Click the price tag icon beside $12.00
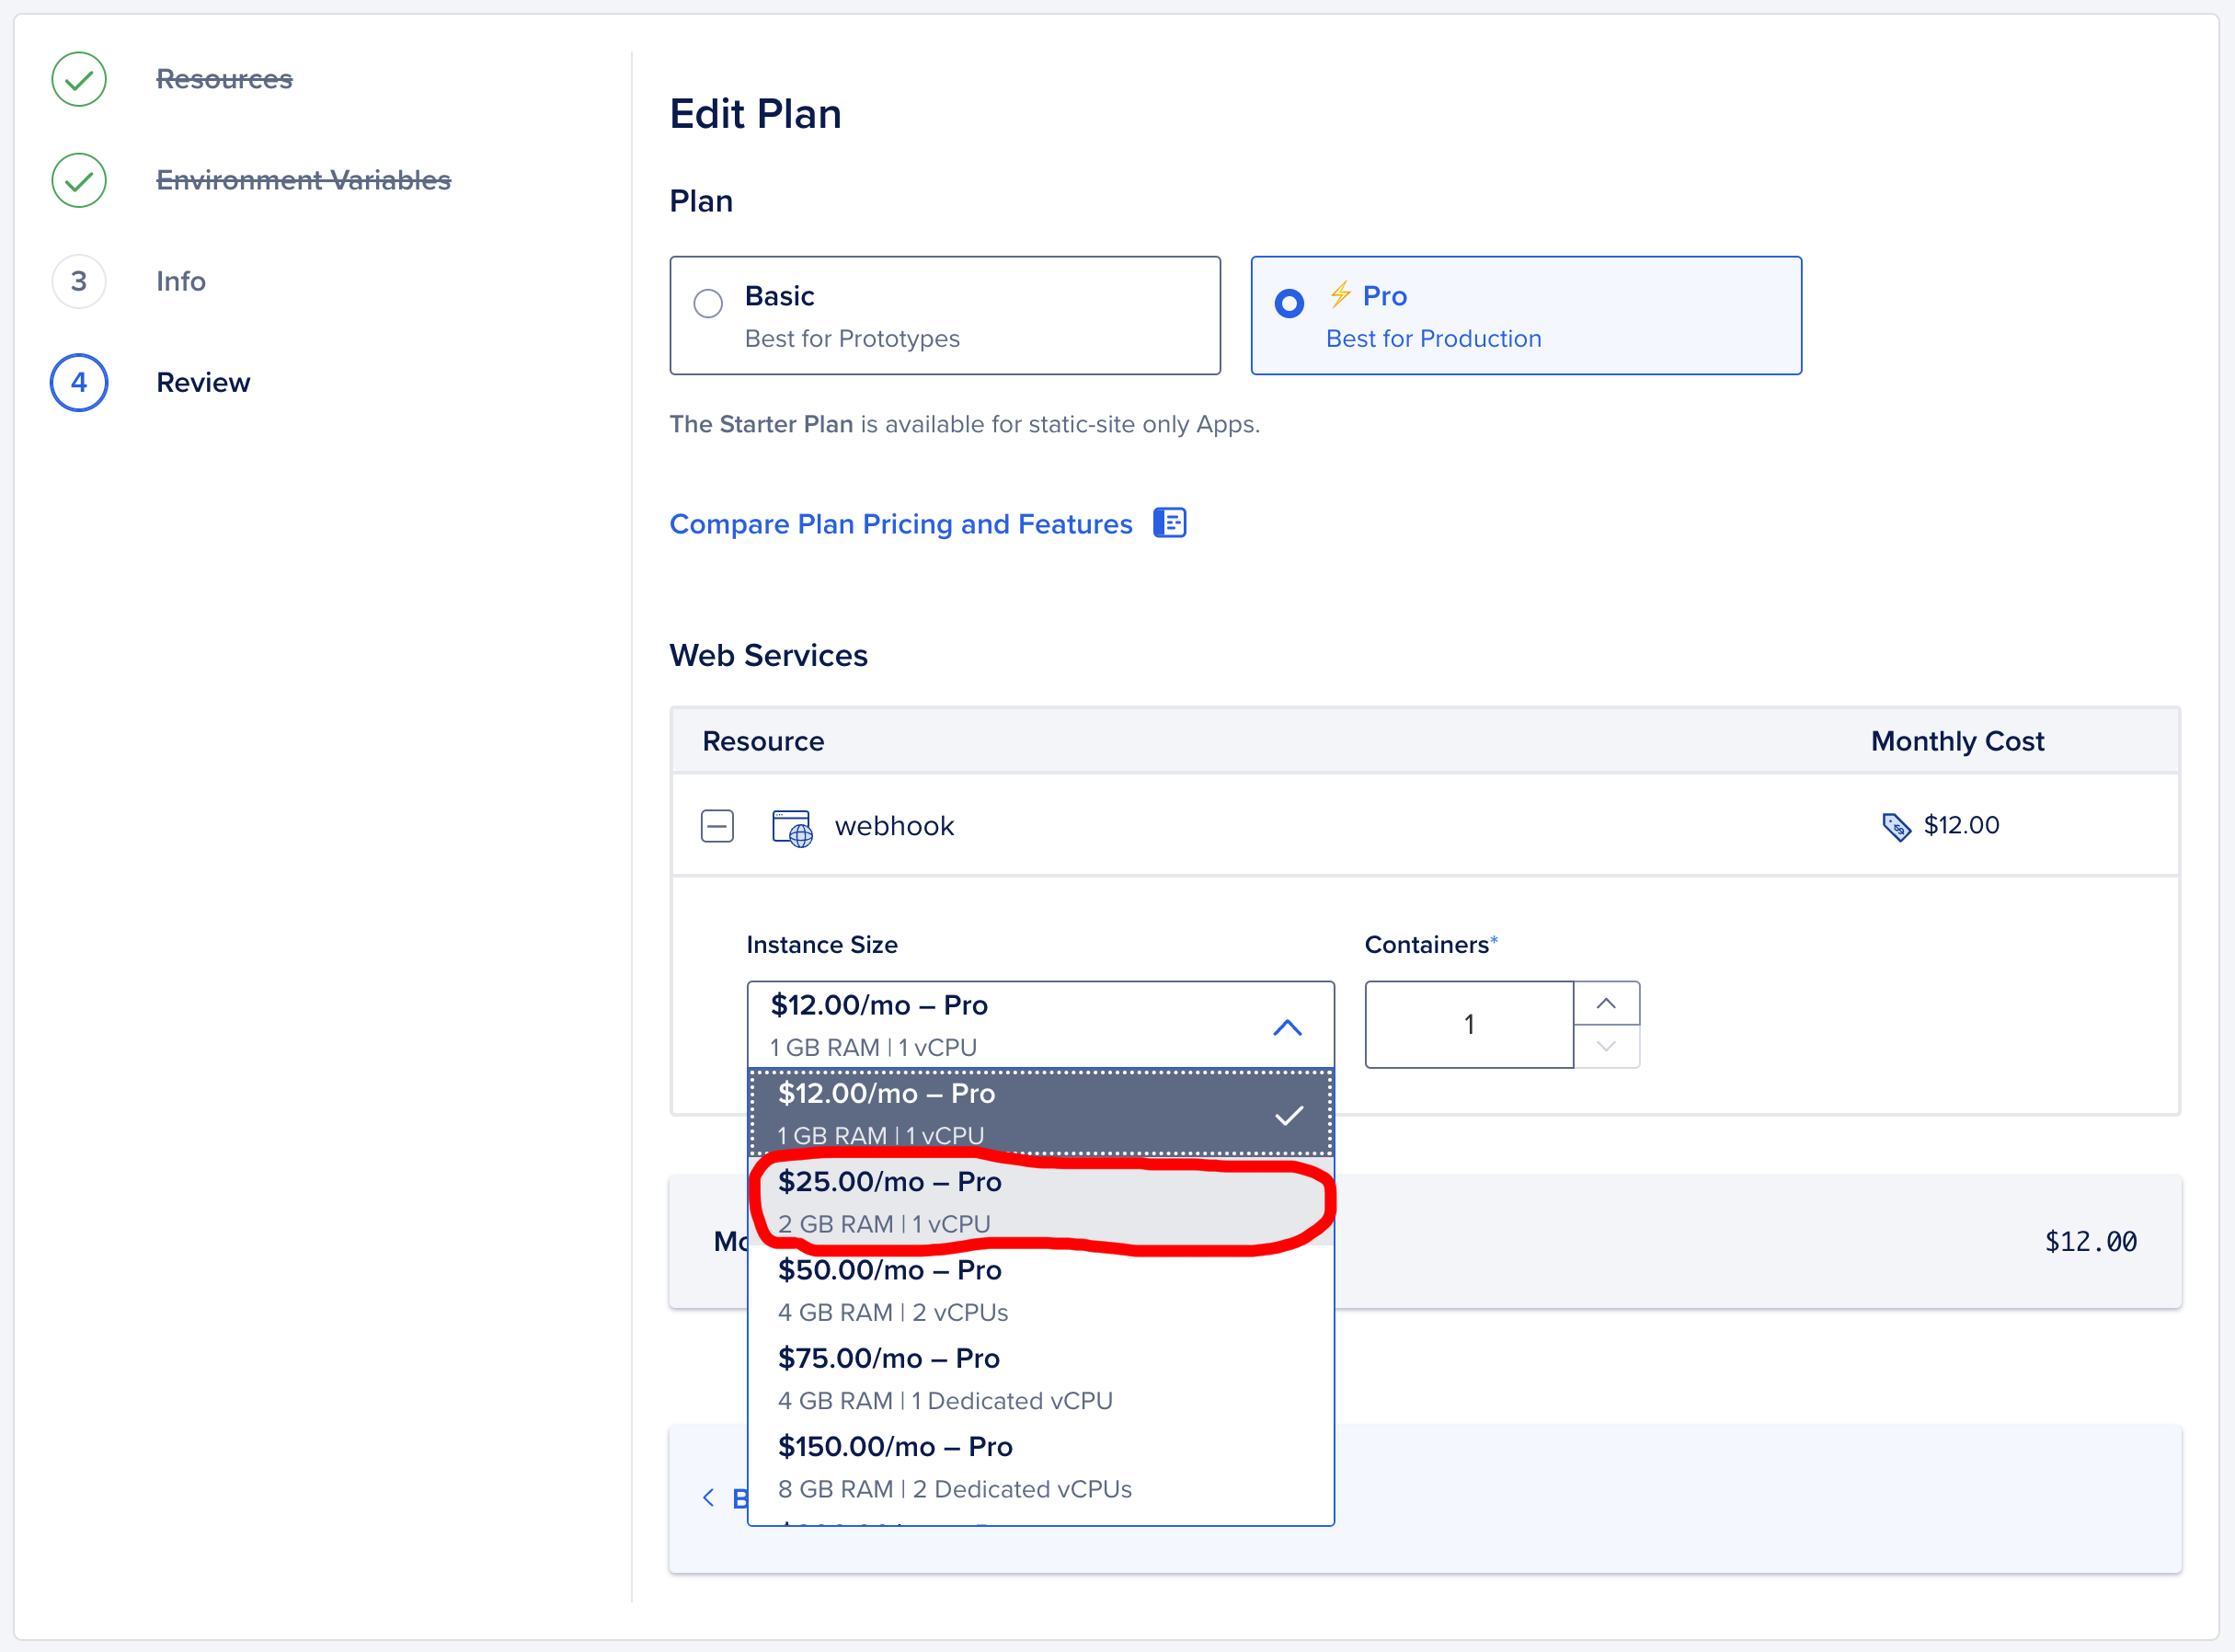The image size is (2235, 1652). tap(1896, 826)
